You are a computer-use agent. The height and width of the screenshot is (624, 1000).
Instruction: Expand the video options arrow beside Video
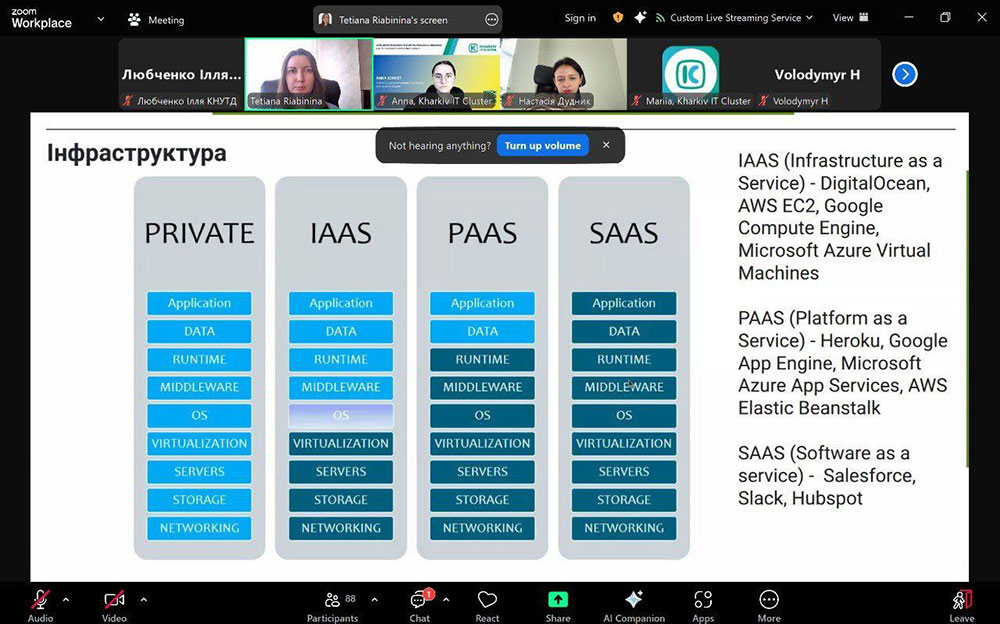143,600
